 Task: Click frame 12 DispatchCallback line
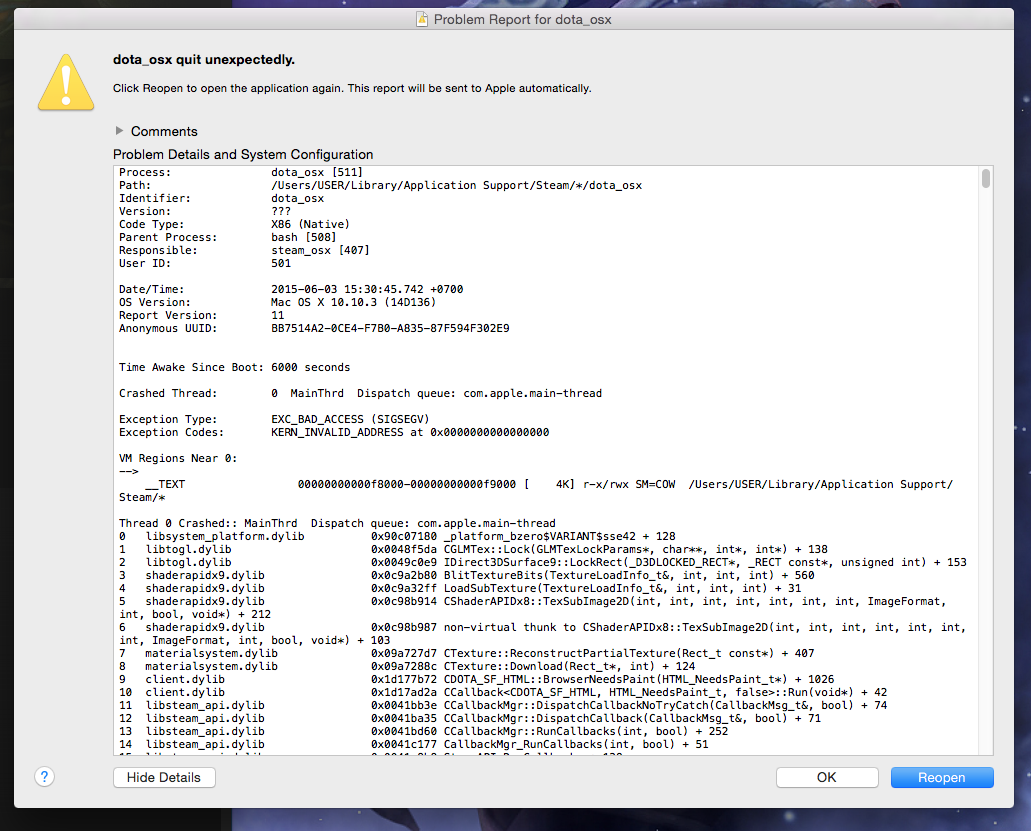[x=470, y=719]
